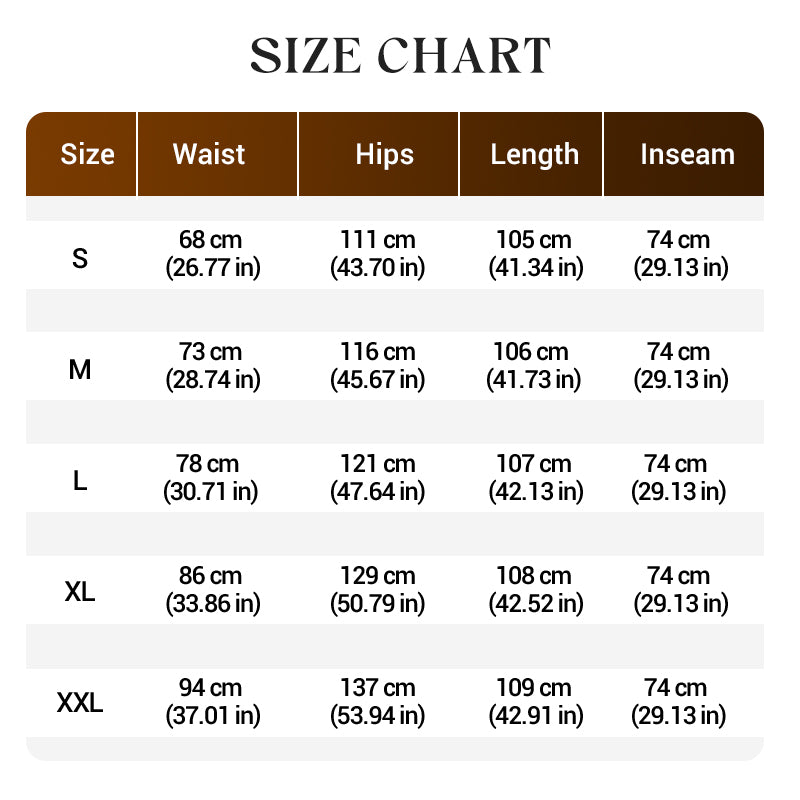
Task: Pick the XXL size row label
Action: click(80, 704)
